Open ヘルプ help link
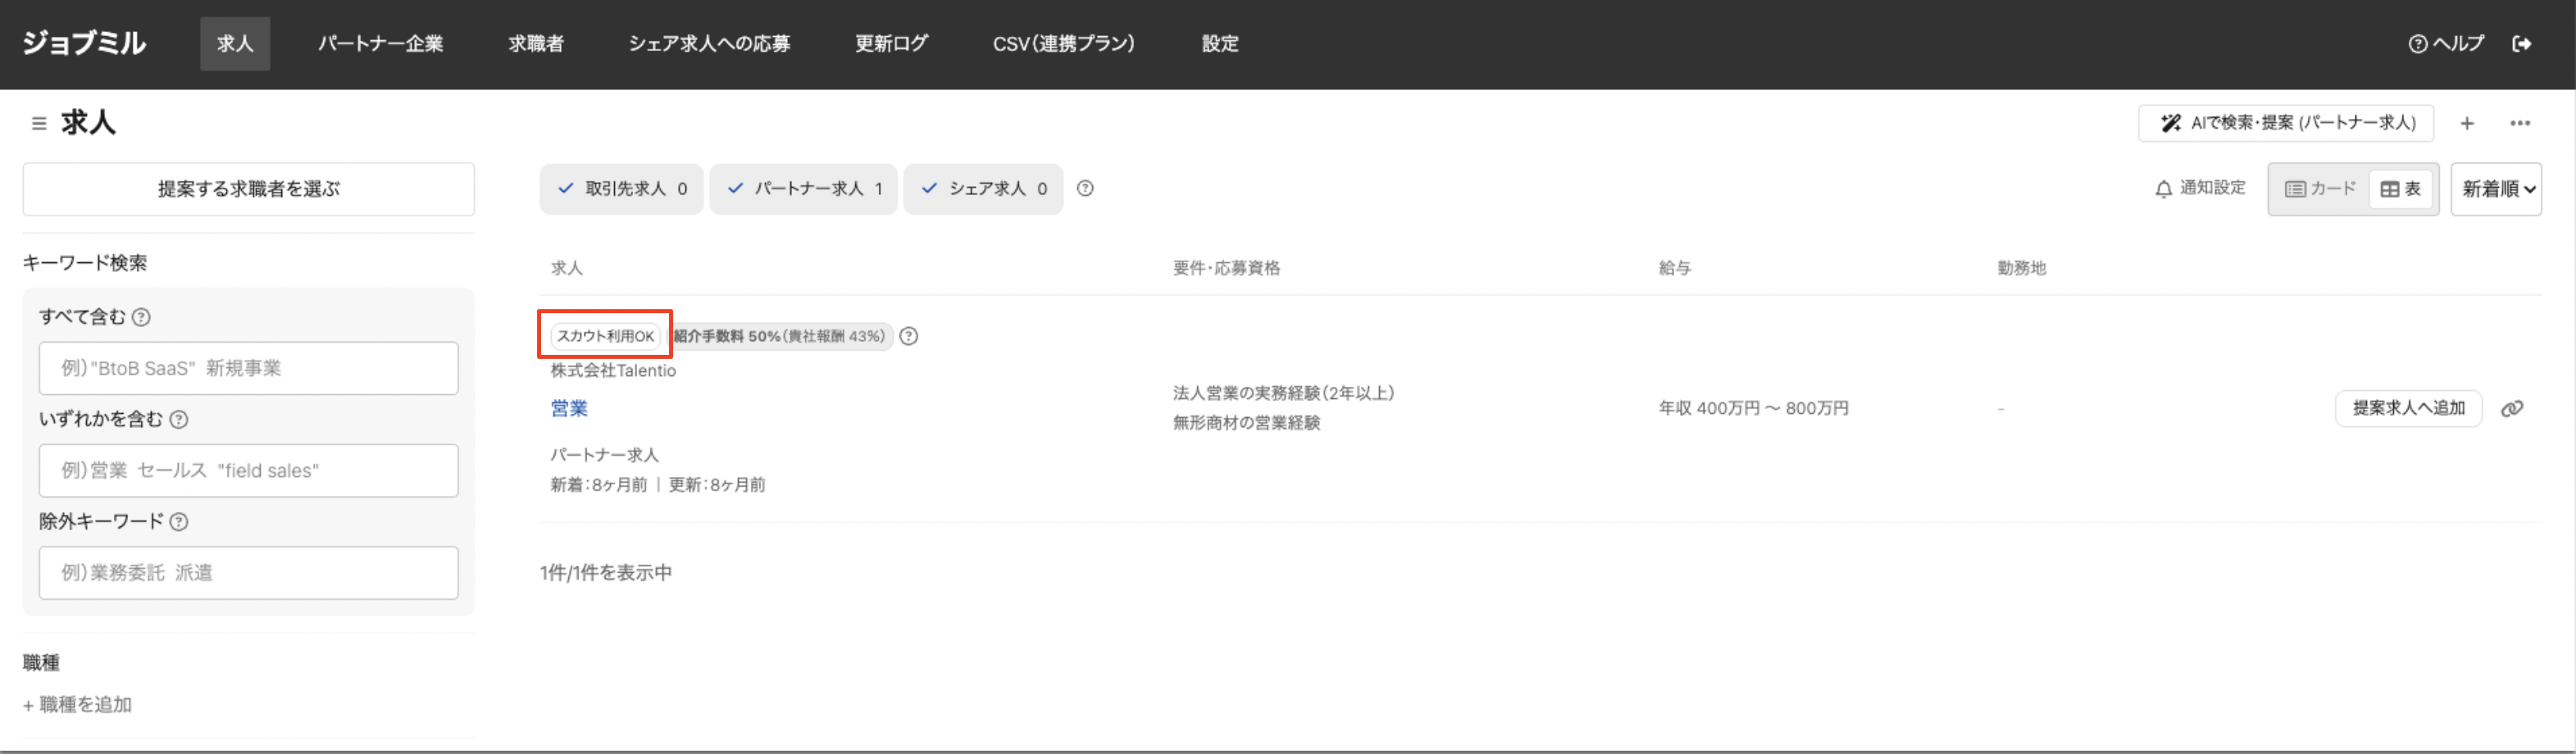Viewport: 2576px width, 754px height. coord(2446,43)
